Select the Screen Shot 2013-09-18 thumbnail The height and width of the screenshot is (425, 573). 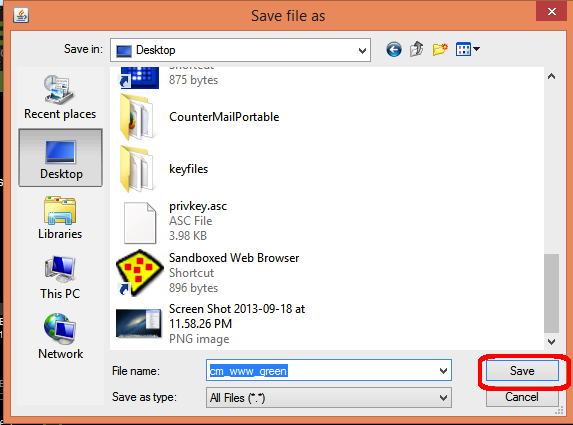(139, 323)
